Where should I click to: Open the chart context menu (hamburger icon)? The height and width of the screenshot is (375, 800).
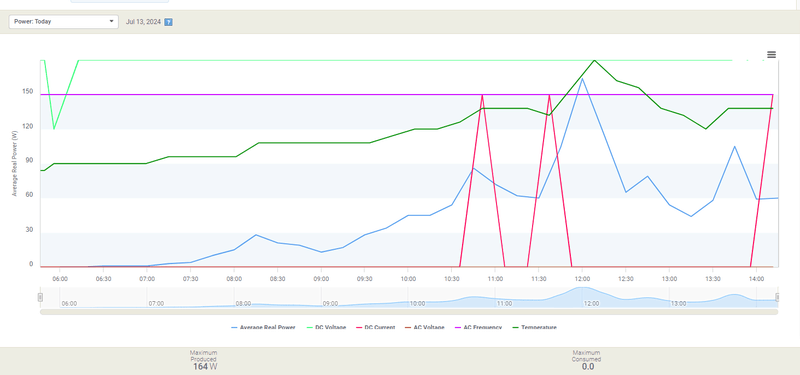coord(771,55)
